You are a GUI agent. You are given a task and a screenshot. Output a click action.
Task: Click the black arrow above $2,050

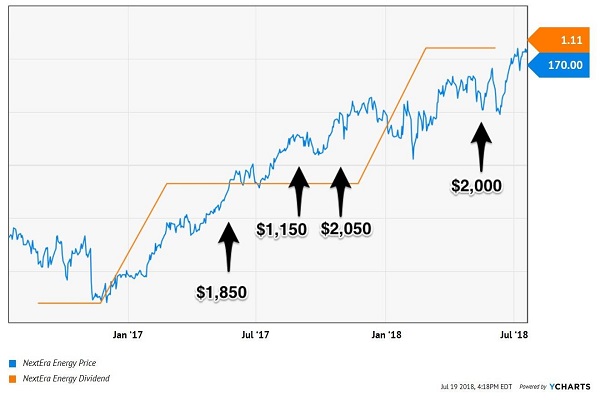(341, 191)
